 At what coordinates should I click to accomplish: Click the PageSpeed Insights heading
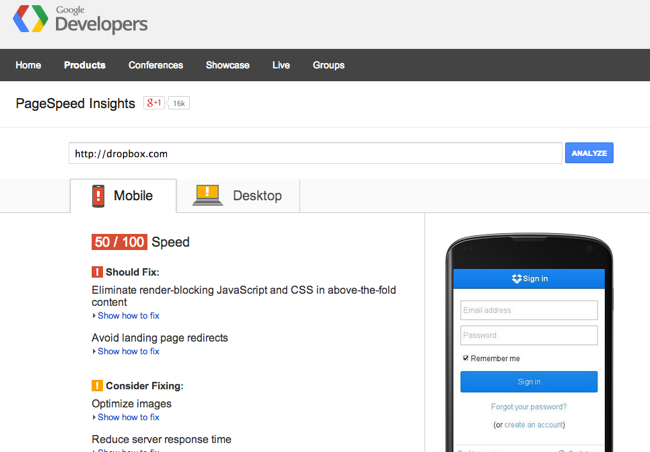[x=75, y=103]
